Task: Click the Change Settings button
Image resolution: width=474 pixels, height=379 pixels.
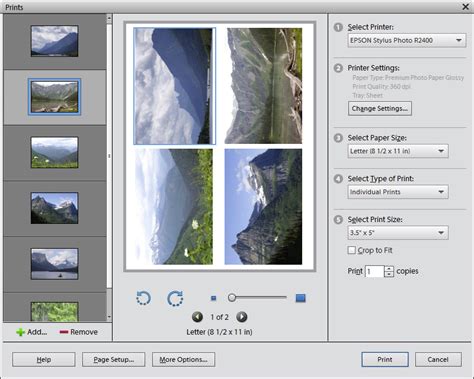Action: 380,109
